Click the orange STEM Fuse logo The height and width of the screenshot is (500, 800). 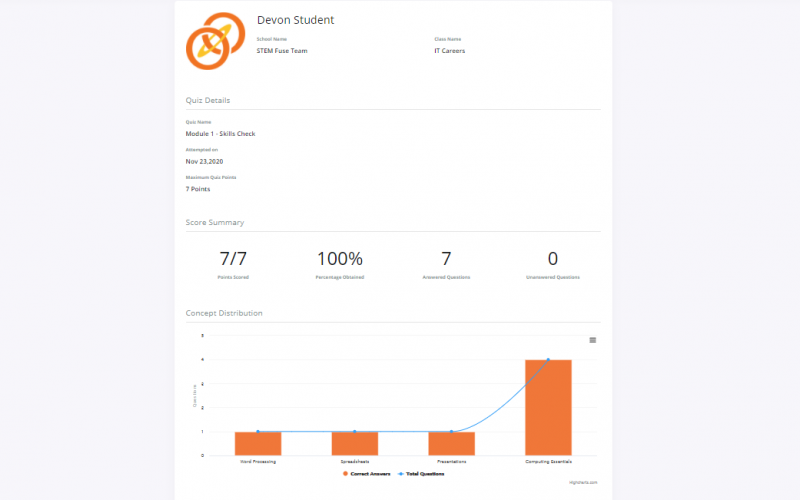click(x=213, y=42)
